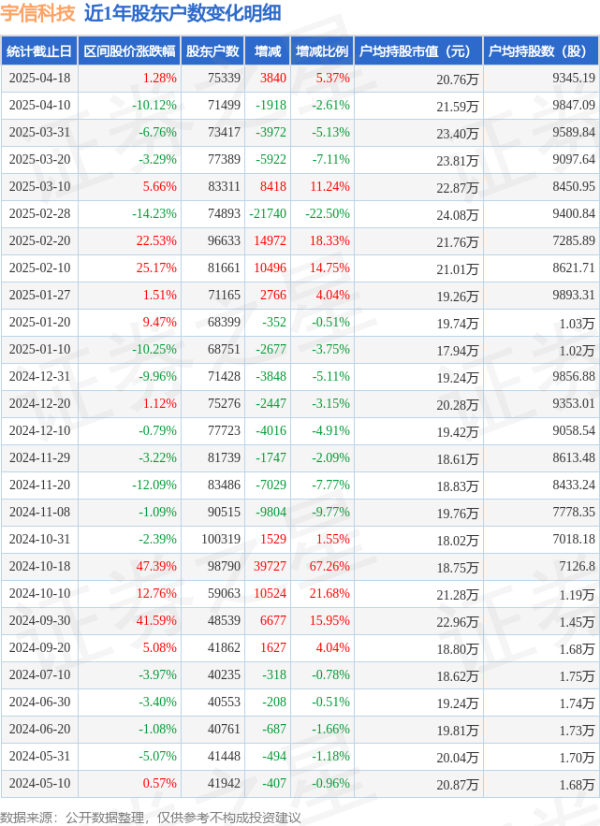Viewport: 600px width, 826px height.
Task: Click the average shares value 7126.8
Action: 577,566
